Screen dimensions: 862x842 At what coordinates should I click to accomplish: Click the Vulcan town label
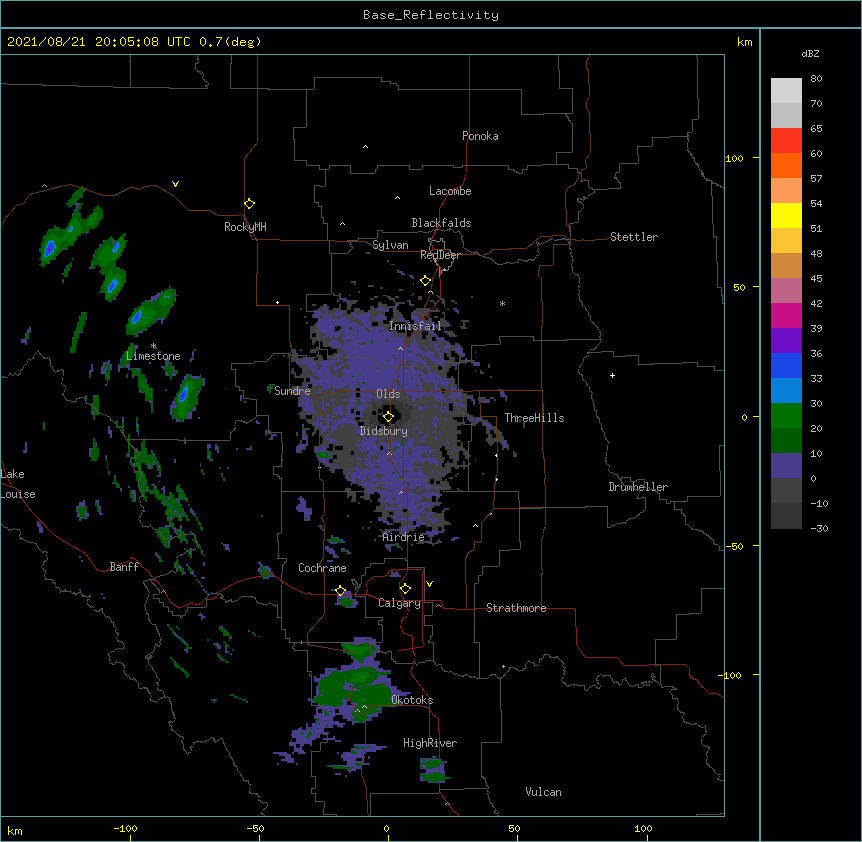pyautogui.click(x=543, y=792)
